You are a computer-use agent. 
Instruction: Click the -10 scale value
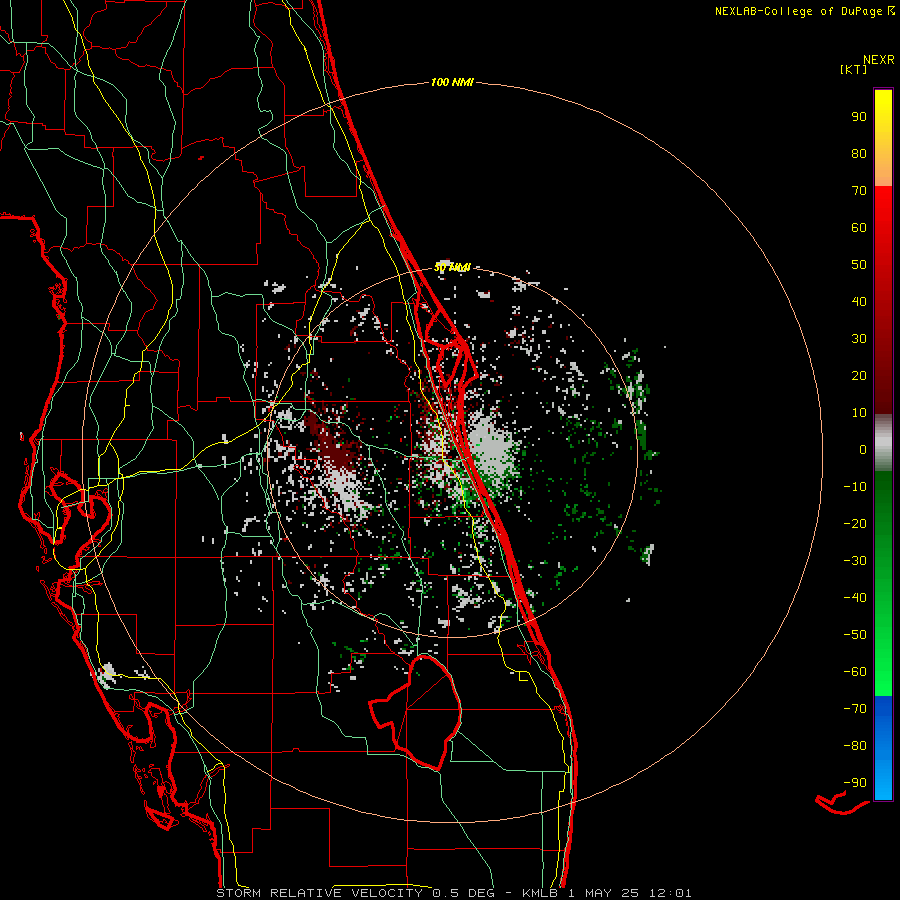(x=855, y=487)
